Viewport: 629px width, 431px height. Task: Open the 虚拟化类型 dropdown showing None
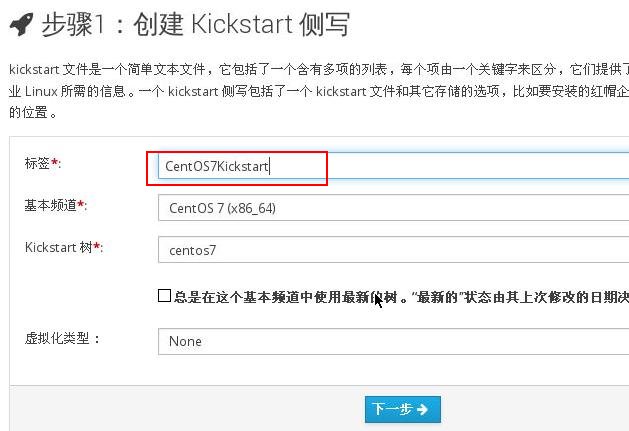[x=394, y=342]
